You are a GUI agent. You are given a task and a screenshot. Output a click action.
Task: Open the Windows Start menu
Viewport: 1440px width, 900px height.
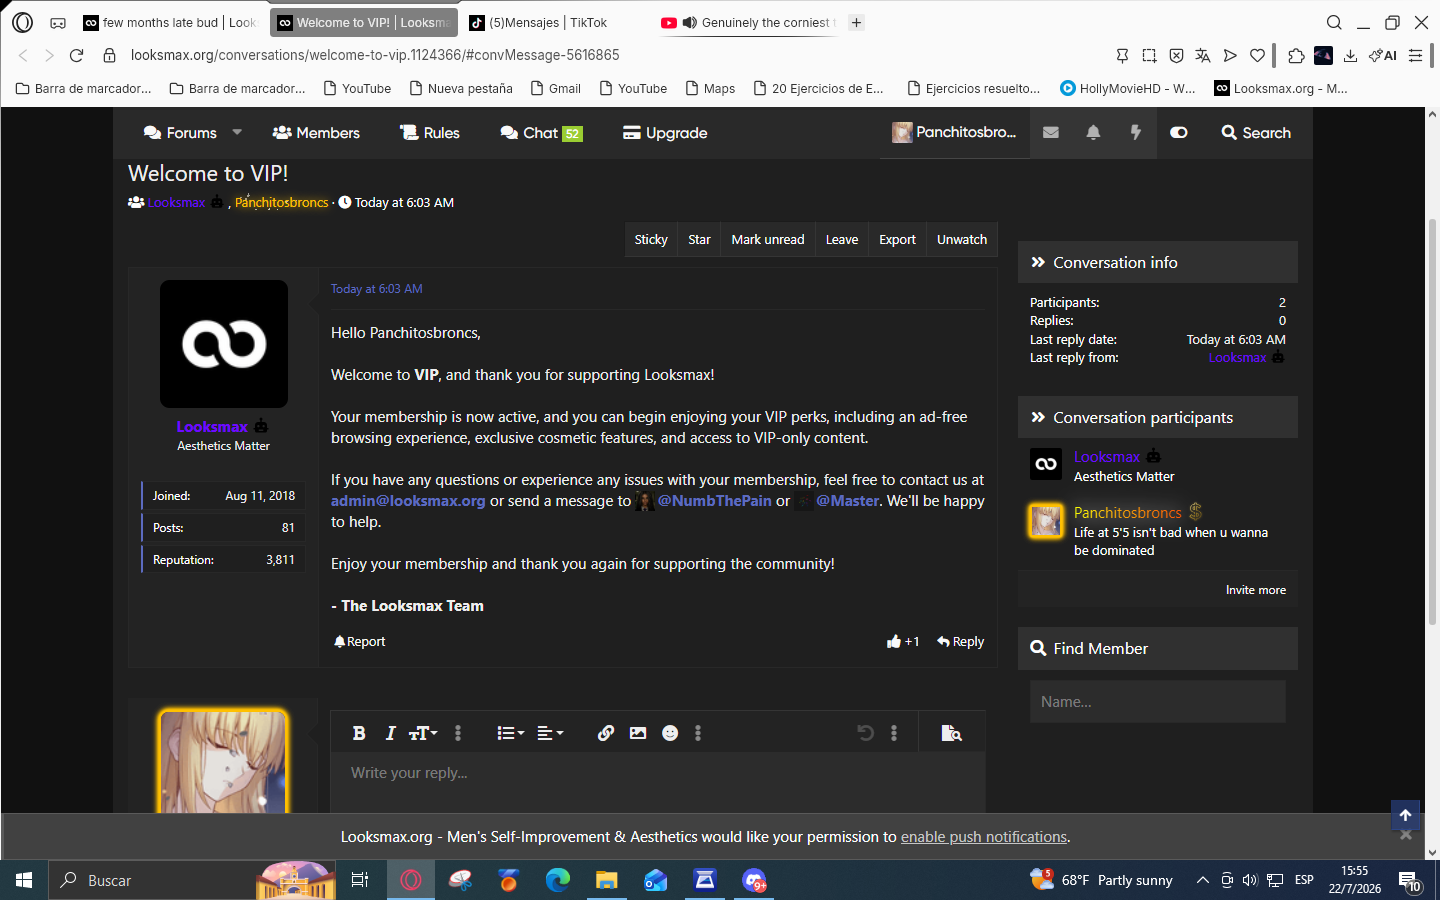[24, 880]
